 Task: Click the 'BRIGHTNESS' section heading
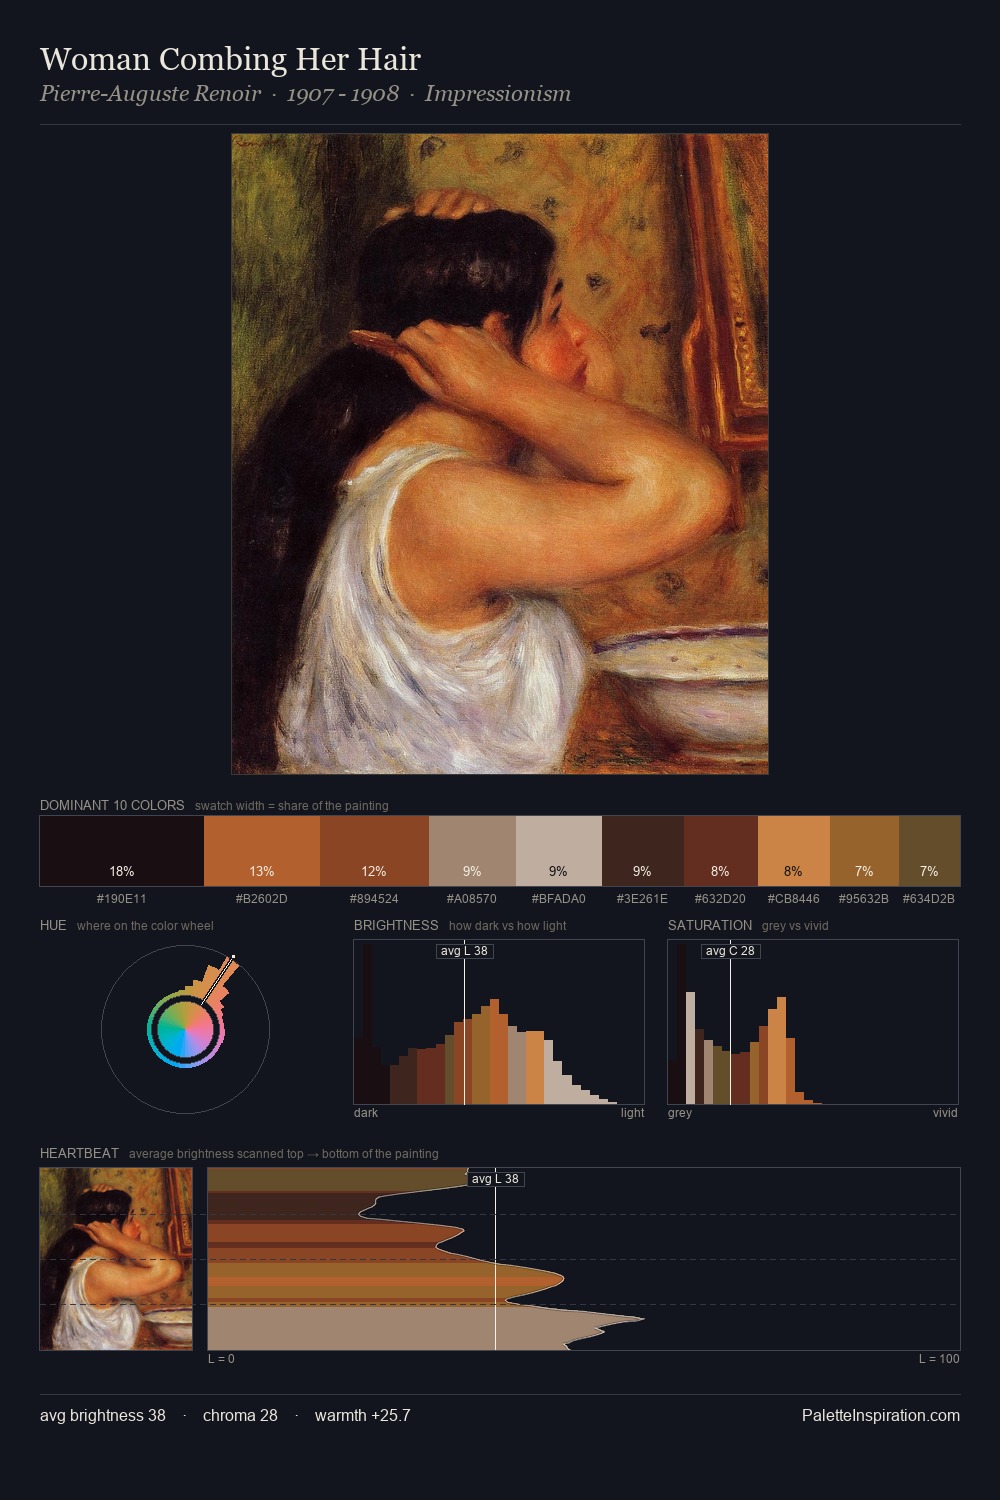point(396,925)
